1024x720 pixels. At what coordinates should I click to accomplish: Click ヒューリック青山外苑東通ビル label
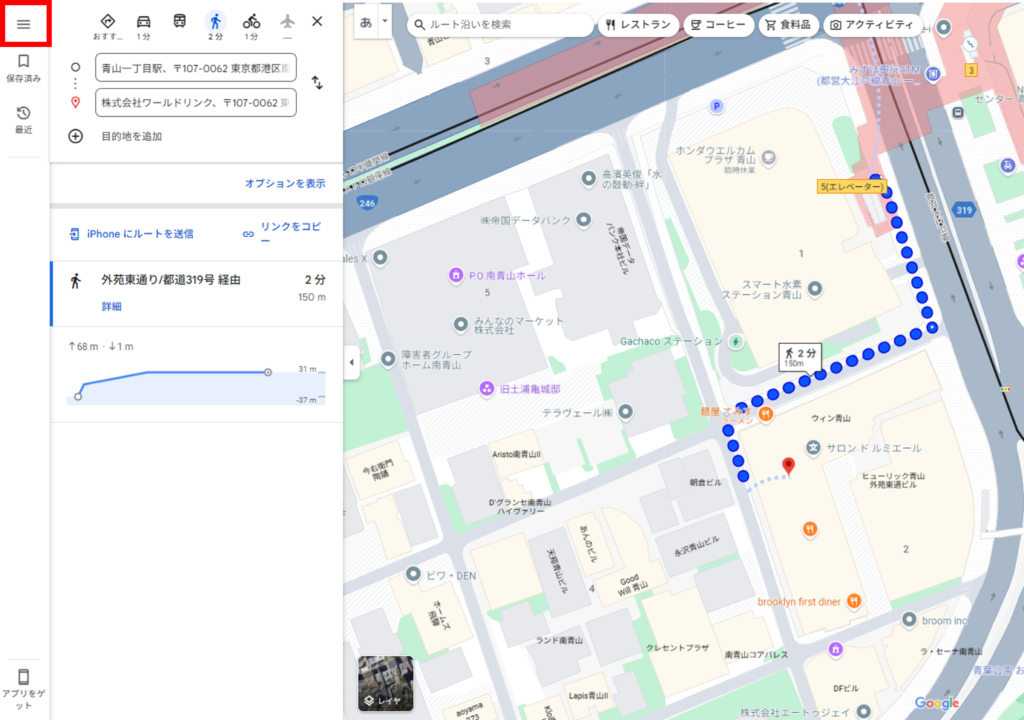[893, 480]
